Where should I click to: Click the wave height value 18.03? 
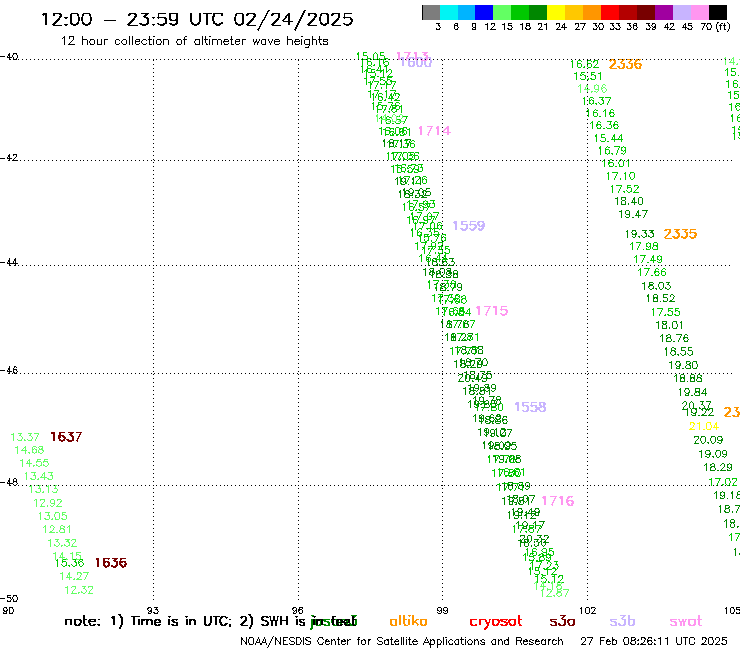tap(656, 286)
